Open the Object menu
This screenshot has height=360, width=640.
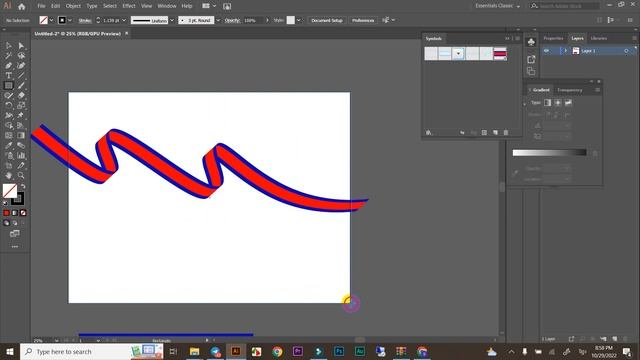tap(73, 6)
